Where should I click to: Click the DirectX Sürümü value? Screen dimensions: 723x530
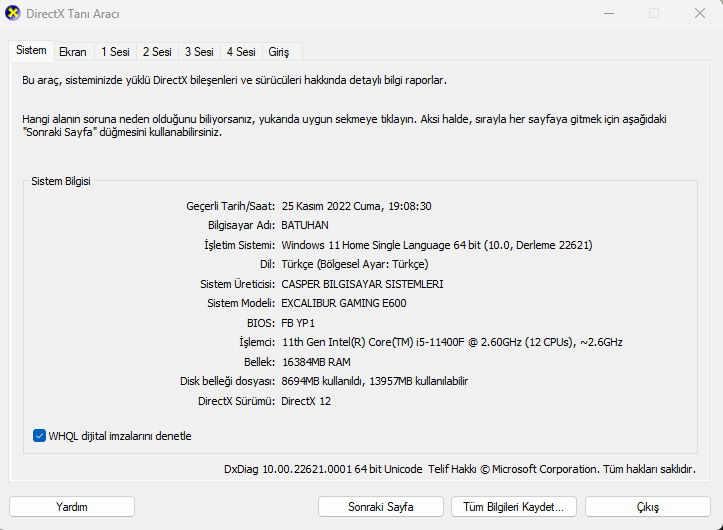click(306, 401)
